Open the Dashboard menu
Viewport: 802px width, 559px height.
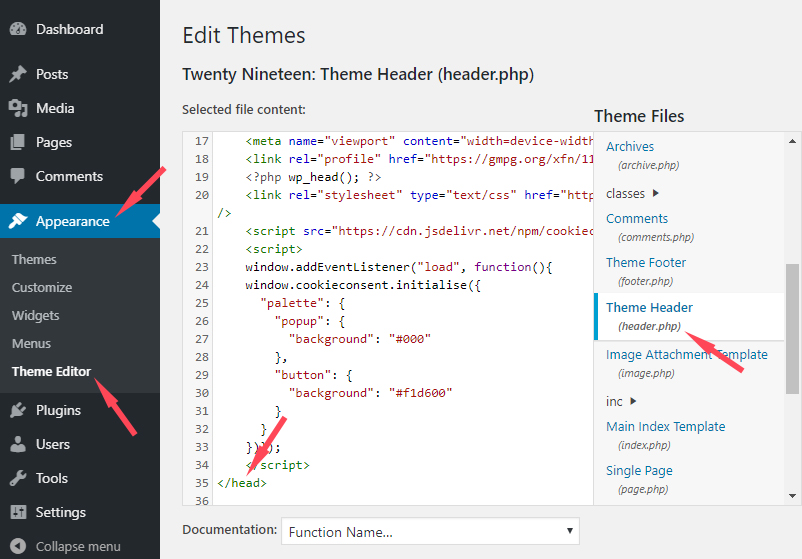tap(70, 29)
